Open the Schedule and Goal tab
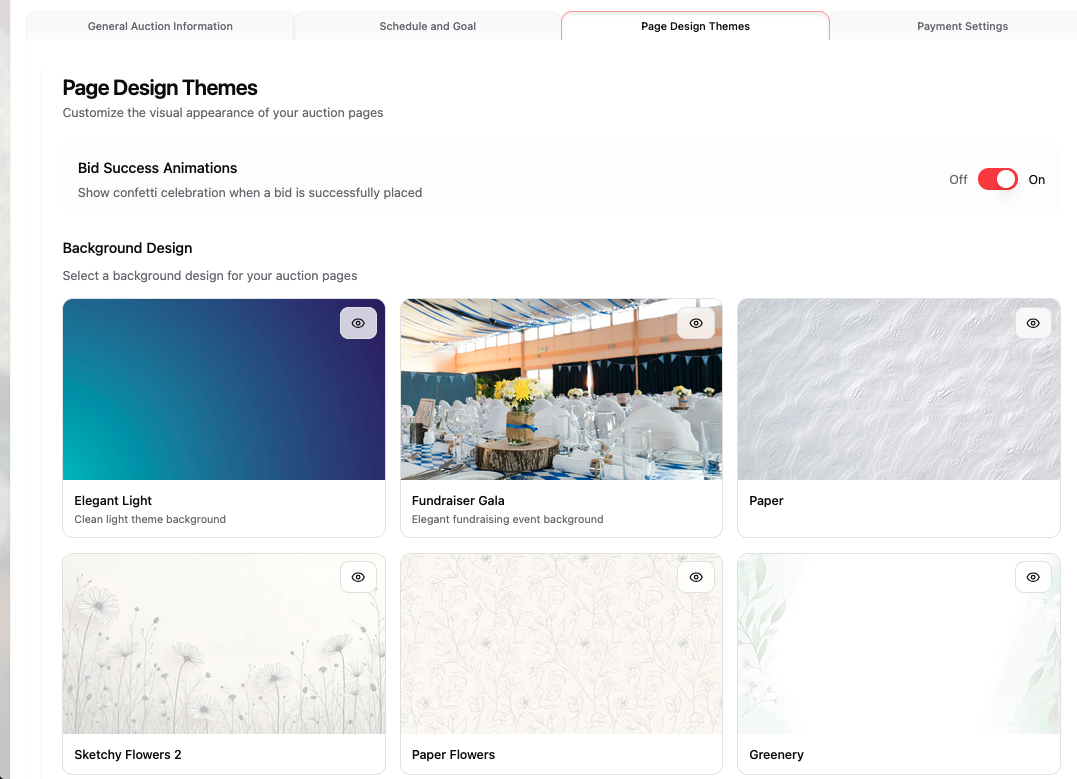This screenshot has height=779, width=1077. [427, 26]
